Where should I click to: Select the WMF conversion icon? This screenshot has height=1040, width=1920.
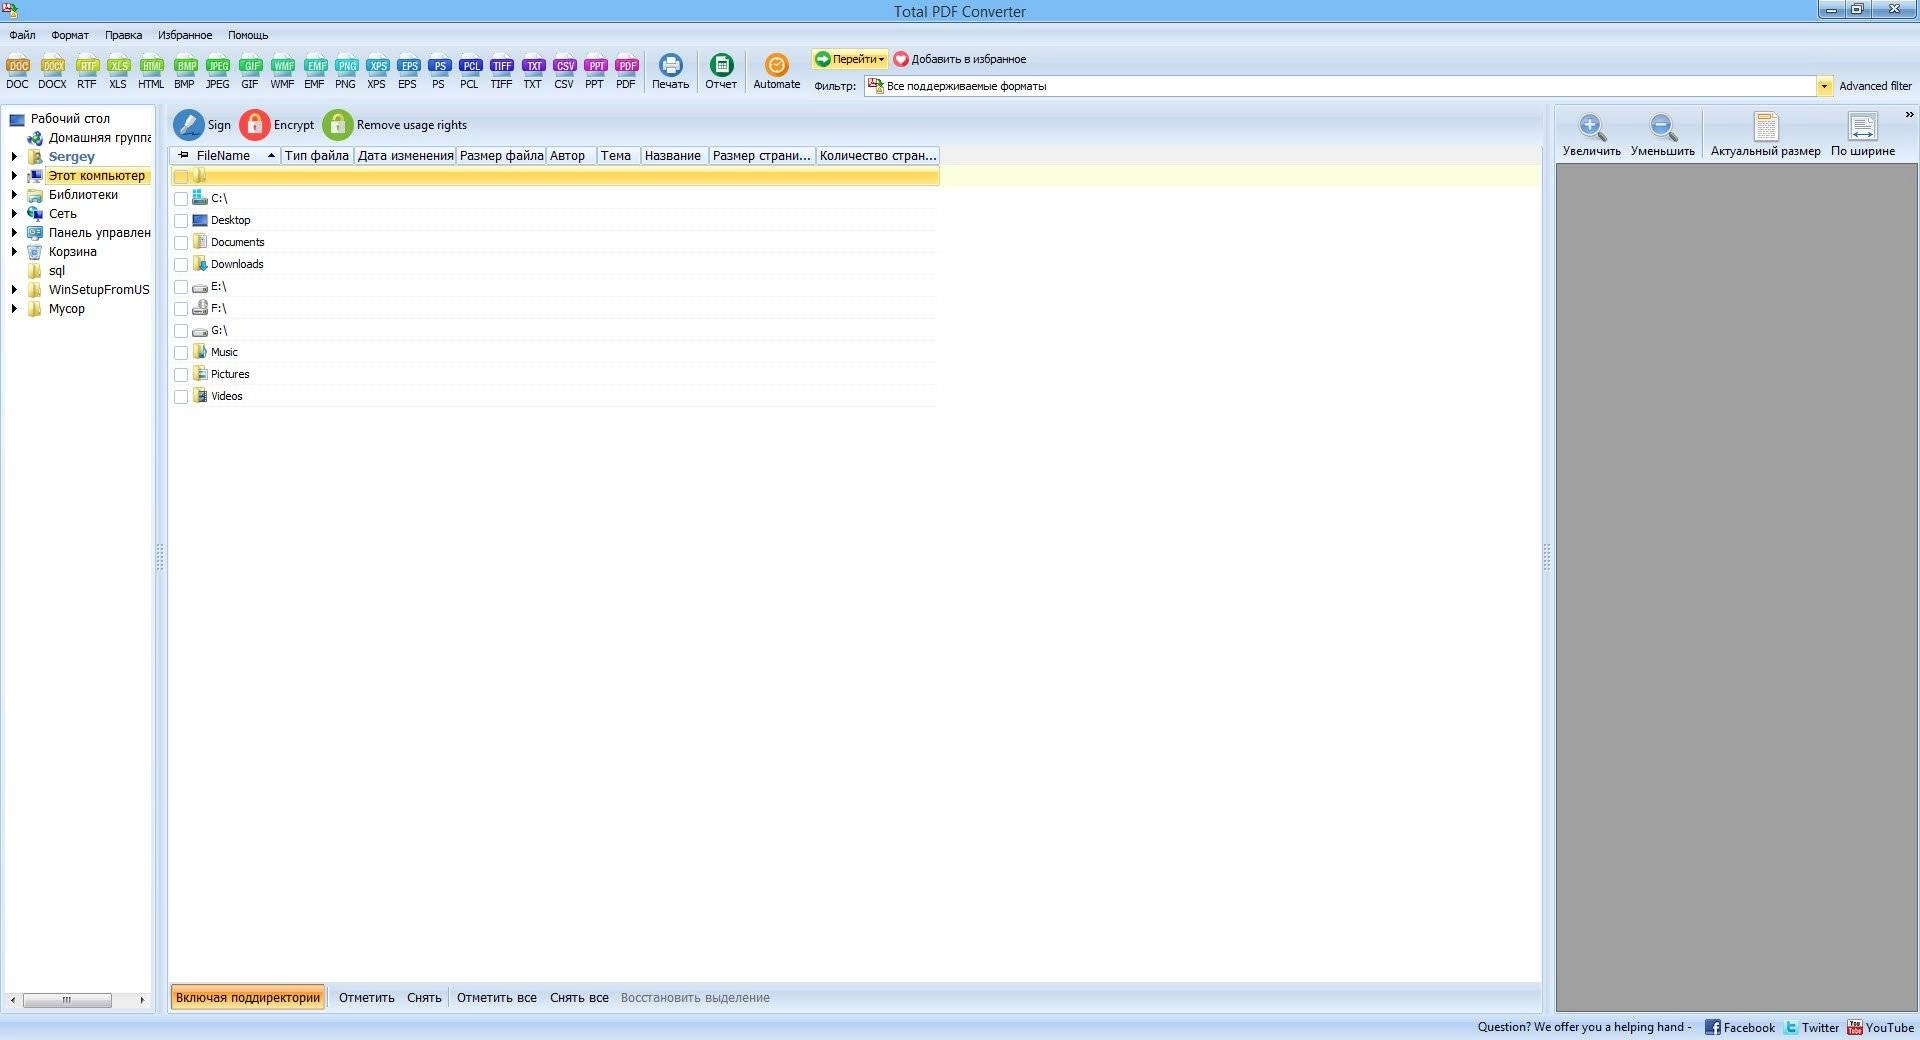point(282,72)
